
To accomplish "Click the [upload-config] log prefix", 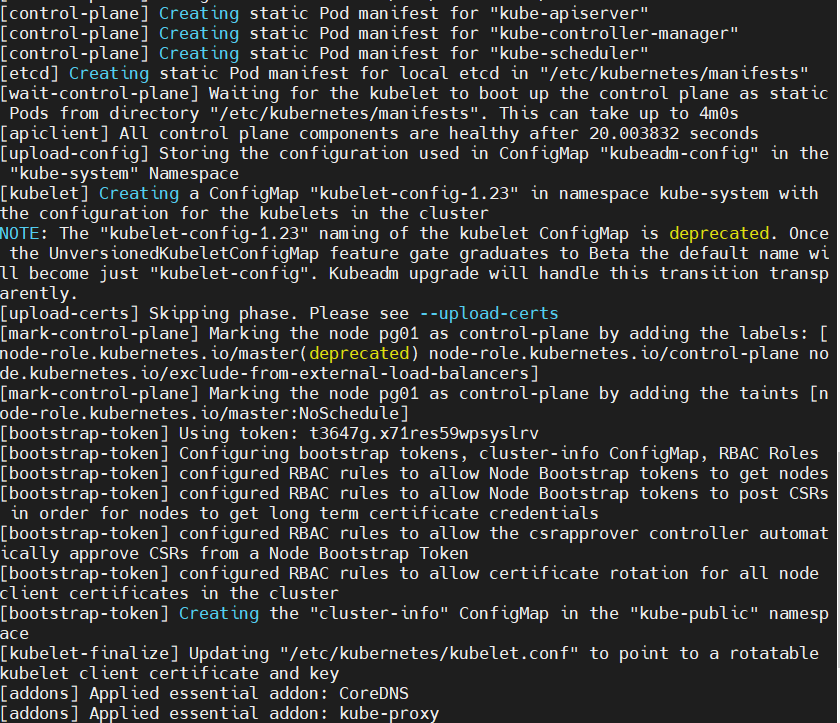I will (x=74, y=153).
